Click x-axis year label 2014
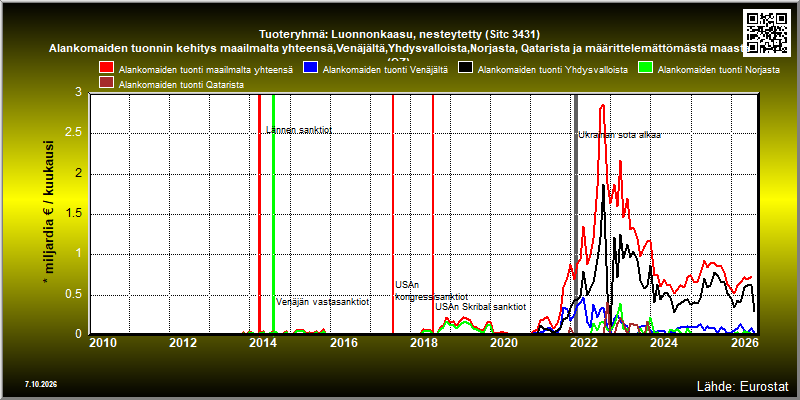Viewport: 800px width, 400px height. click(263, 343)
